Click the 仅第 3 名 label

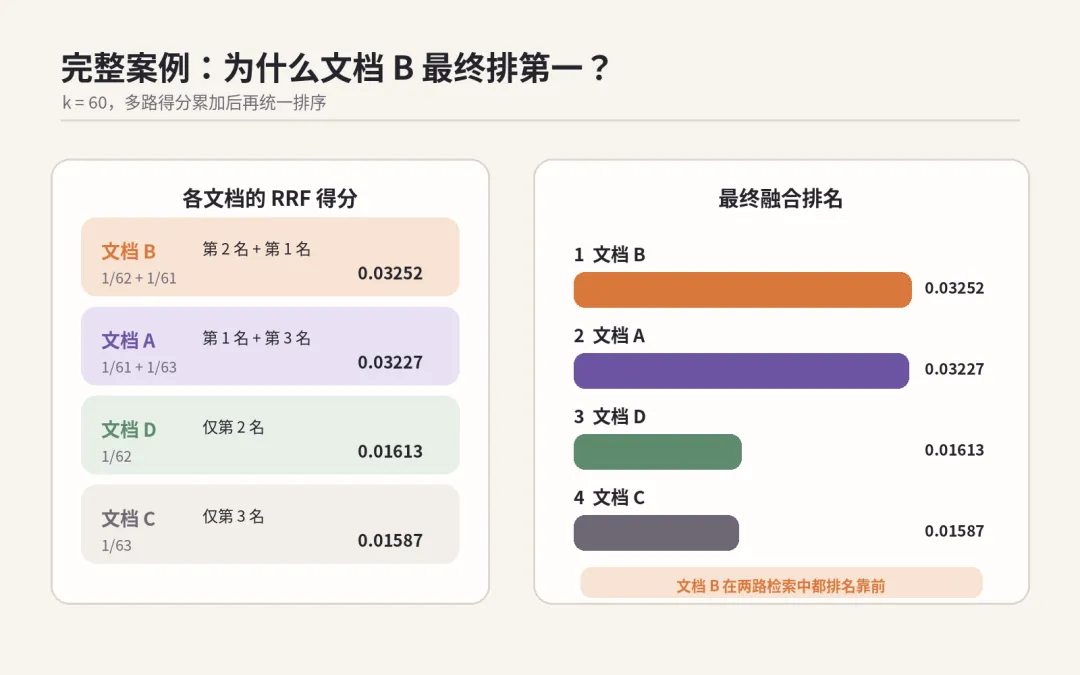tap(233, 516)
